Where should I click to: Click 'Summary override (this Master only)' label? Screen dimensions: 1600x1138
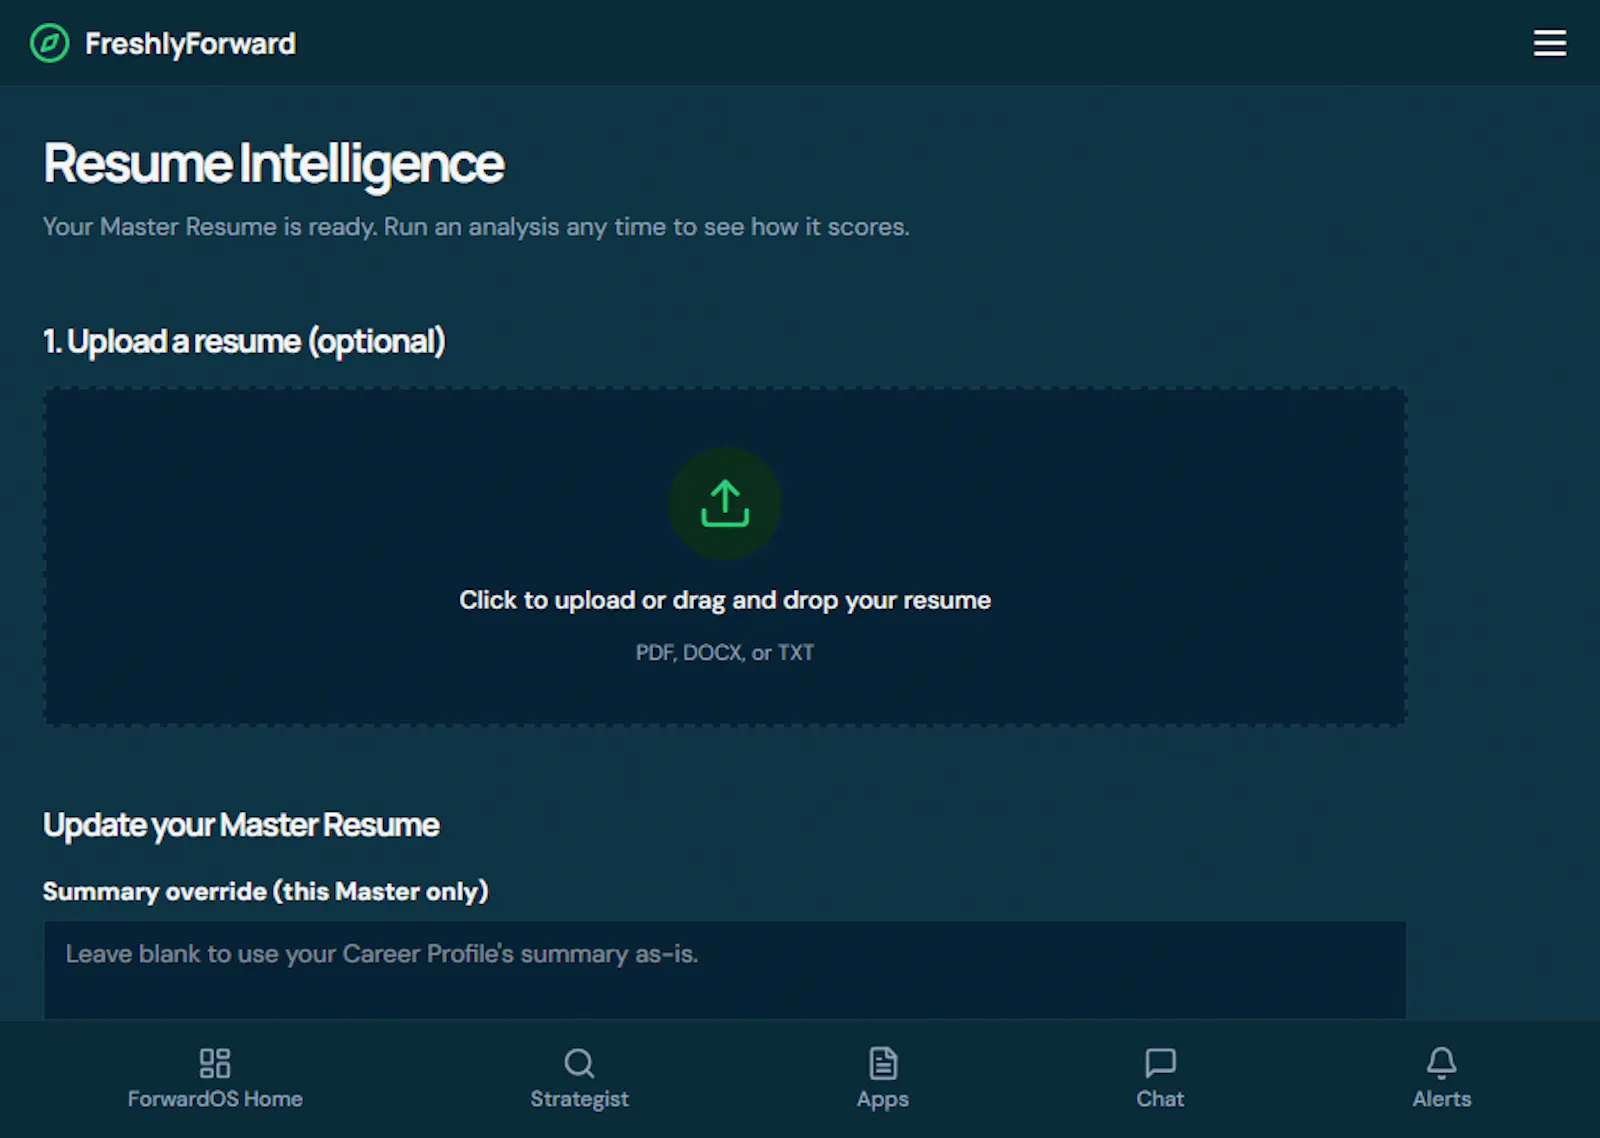pyautogui.click(x=265, y=892)
